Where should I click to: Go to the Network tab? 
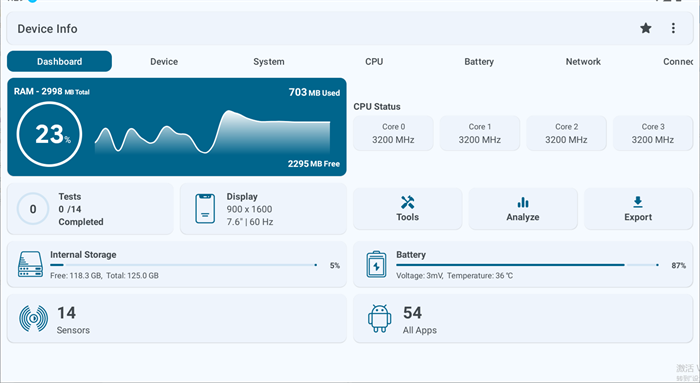click(x=583, y=62)
